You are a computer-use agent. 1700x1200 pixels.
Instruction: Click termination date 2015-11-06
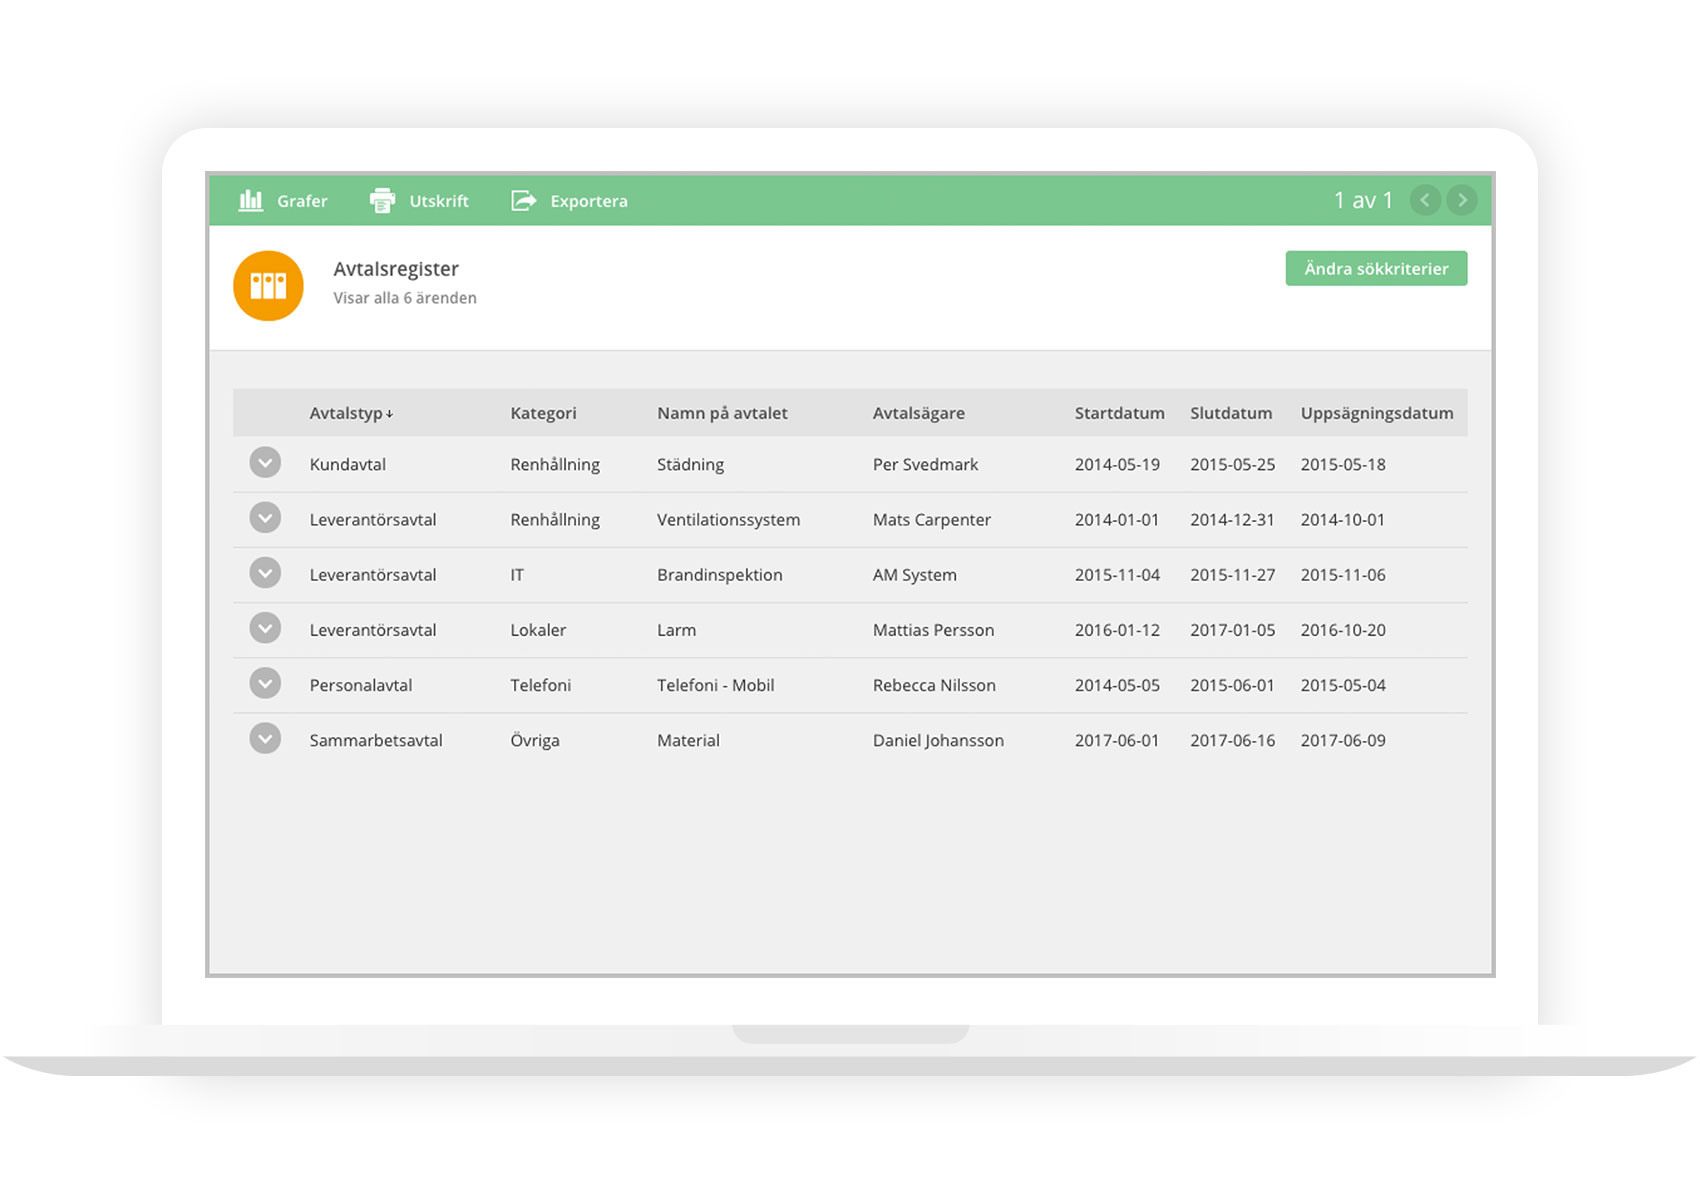tap(1343, 574)
